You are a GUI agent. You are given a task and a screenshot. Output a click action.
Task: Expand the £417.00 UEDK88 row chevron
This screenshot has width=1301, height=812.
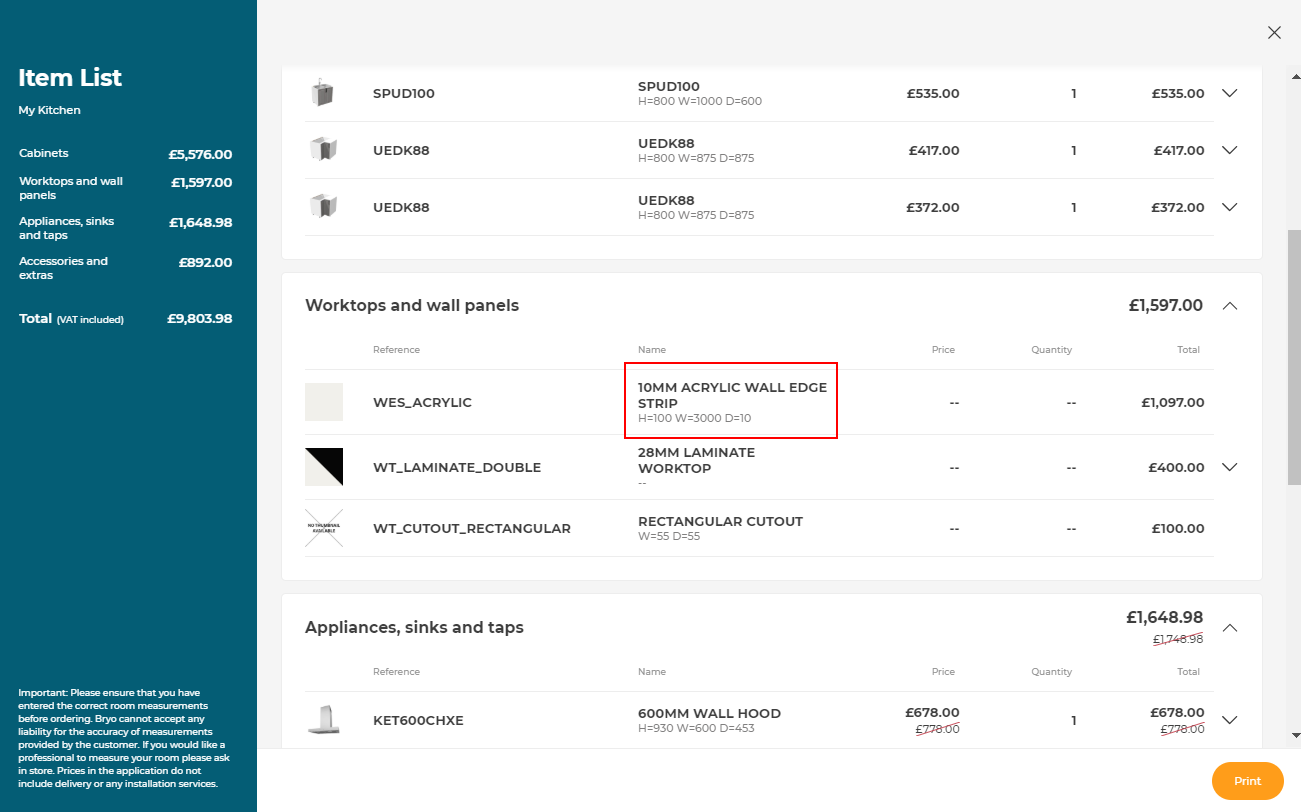tap(1230, 151)
